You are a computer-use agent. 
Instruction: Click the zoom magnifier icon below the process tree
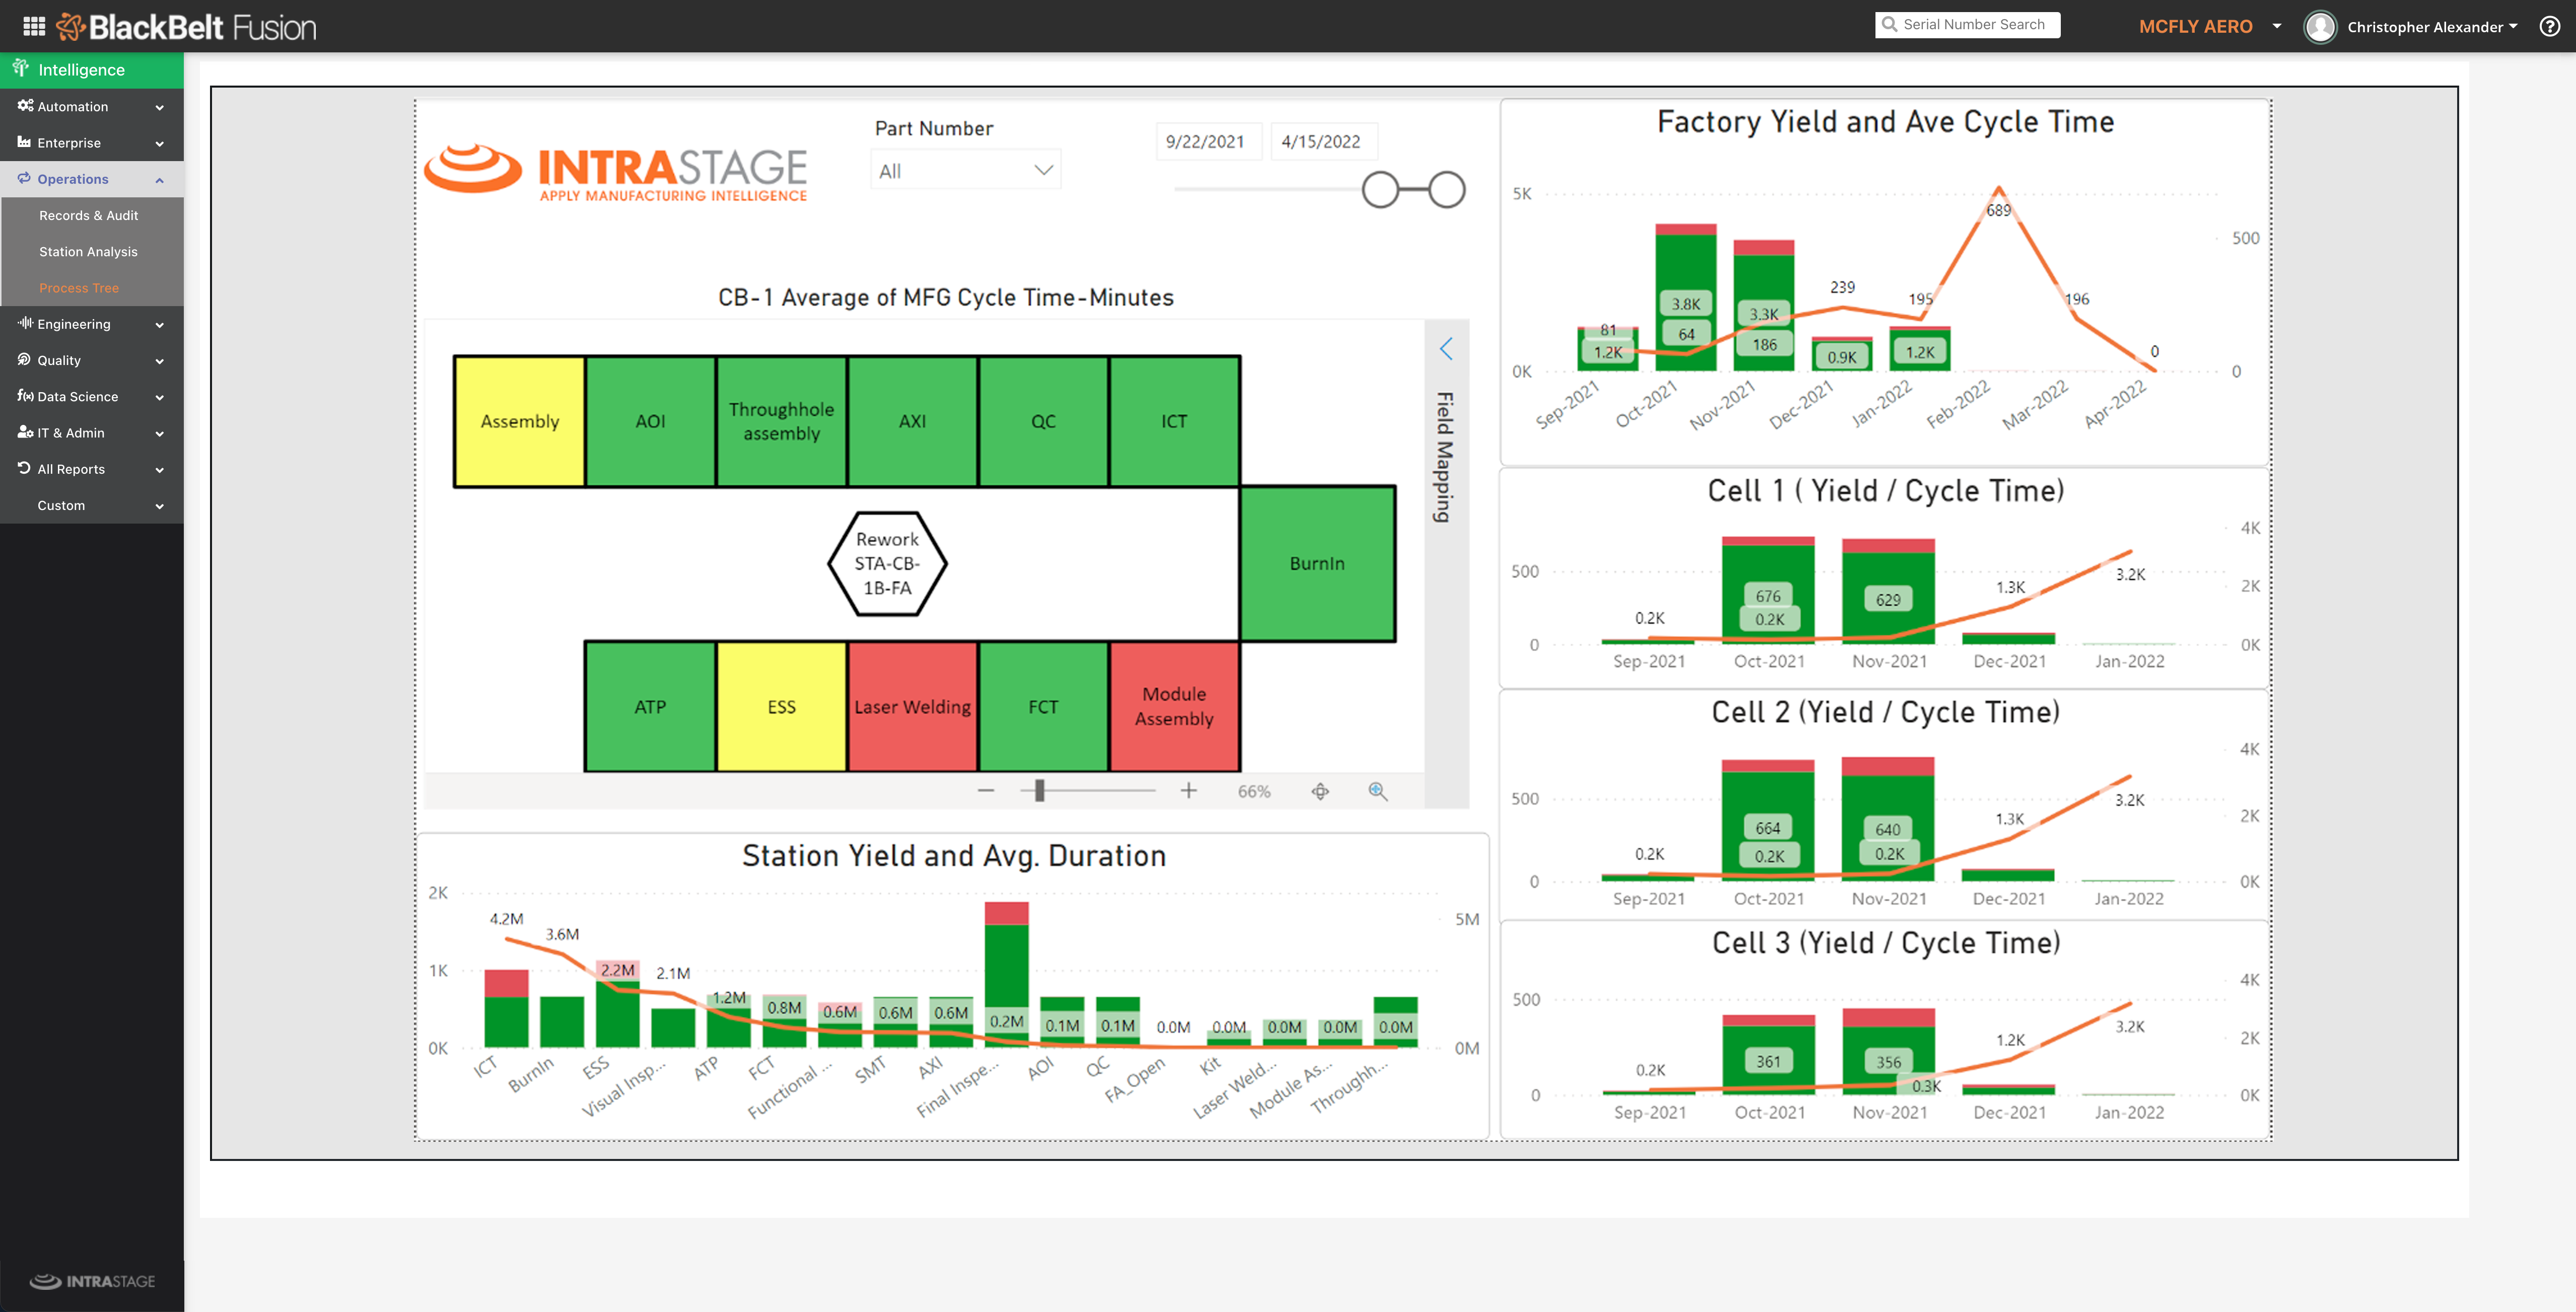pos(1377,791)
